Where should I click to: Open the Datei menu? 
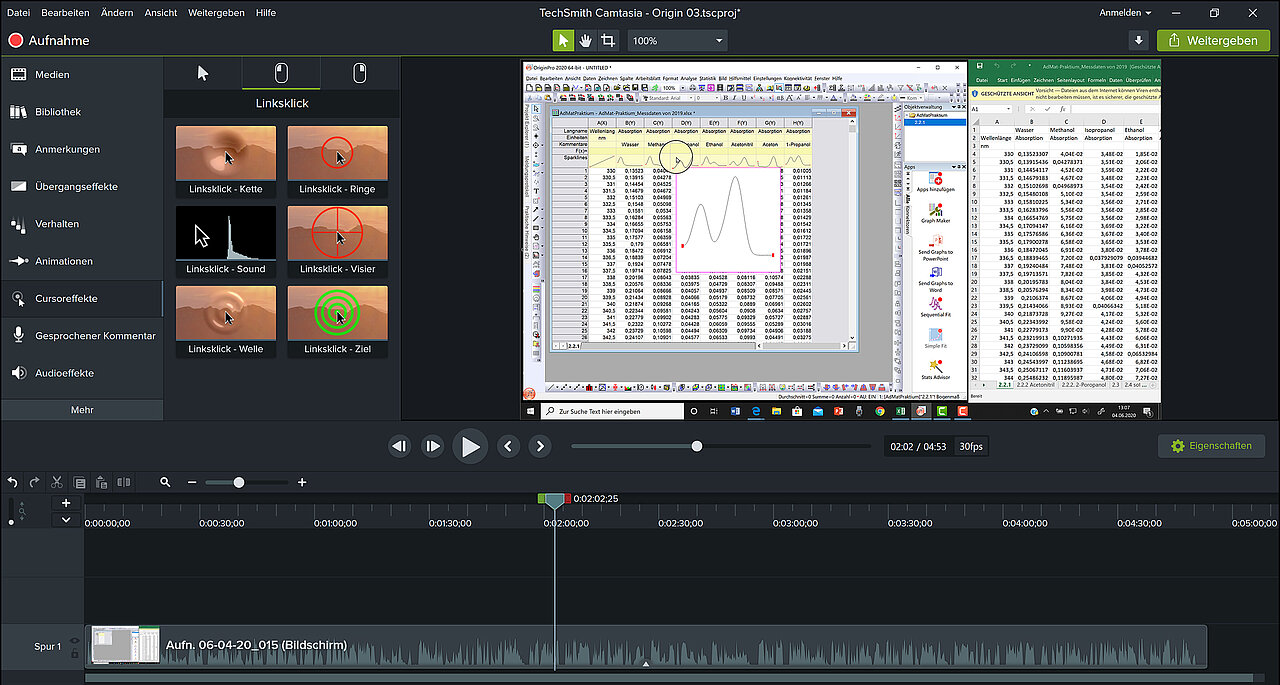click(x=18, y=12)
